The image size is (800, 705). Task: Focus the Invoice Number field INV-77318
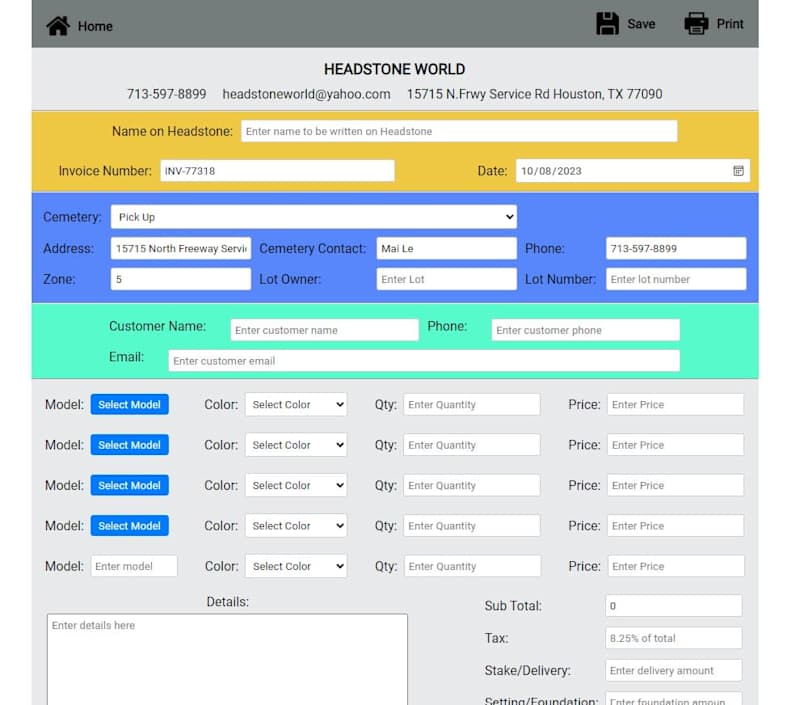click(277, 171)
